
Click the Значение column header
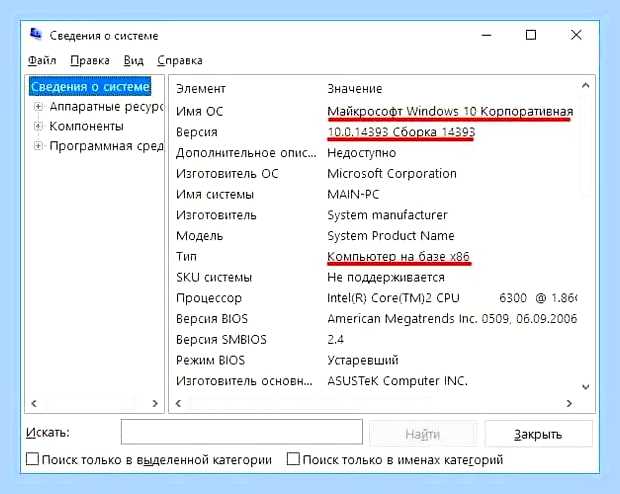click(x=355, y=89)
